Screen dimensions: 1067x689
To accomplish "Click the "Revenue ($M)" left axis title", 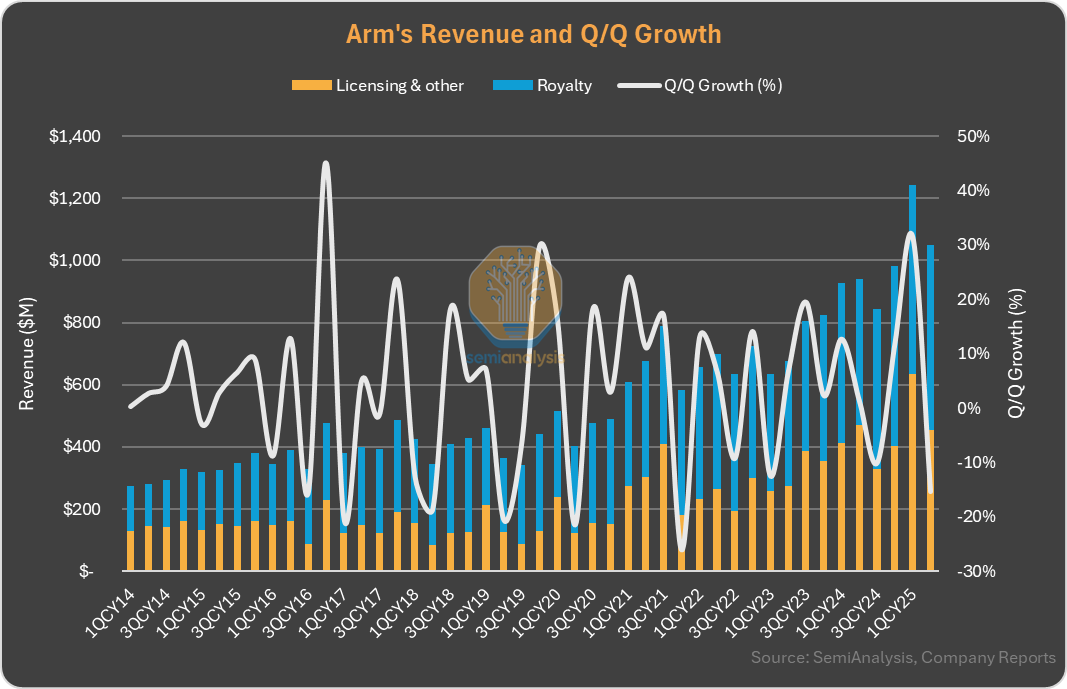I will (x=26, y=354).
